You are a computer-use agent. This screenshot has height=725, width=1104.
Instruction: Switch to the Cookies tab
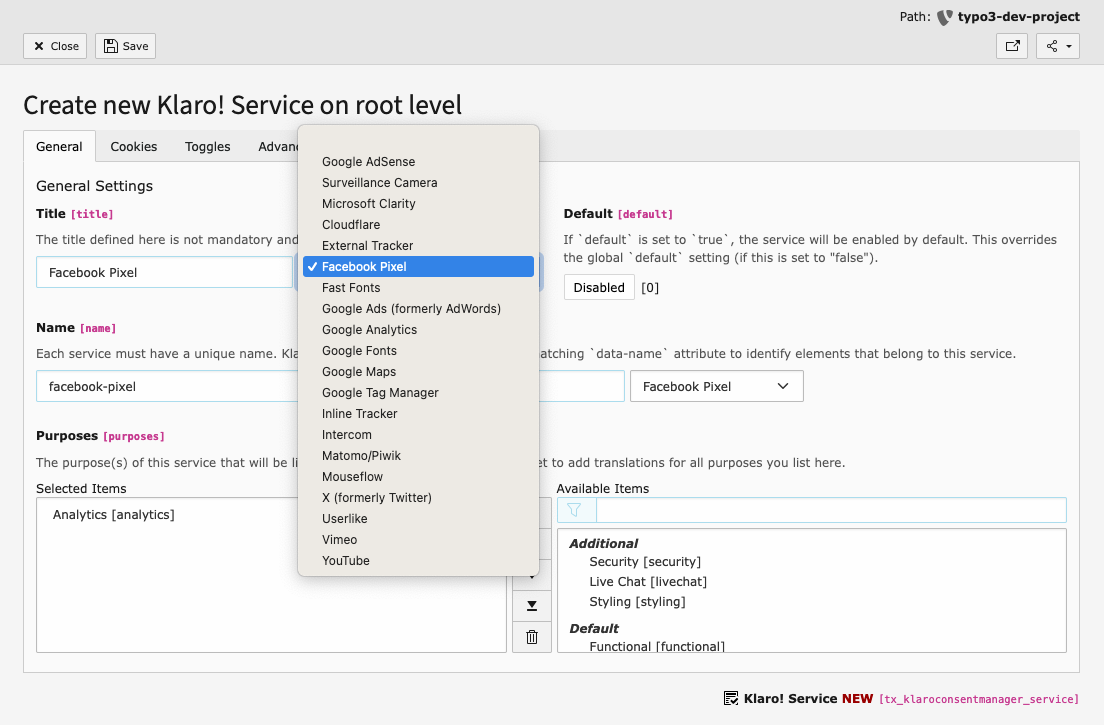[134, 147]
